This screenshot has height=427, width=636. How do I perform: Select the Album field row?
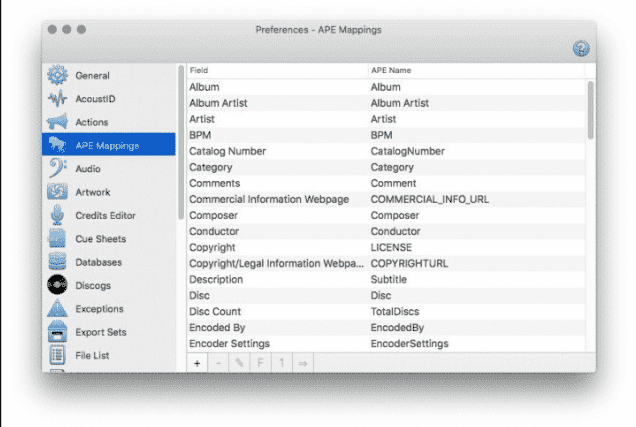click(x=386, y=87)
